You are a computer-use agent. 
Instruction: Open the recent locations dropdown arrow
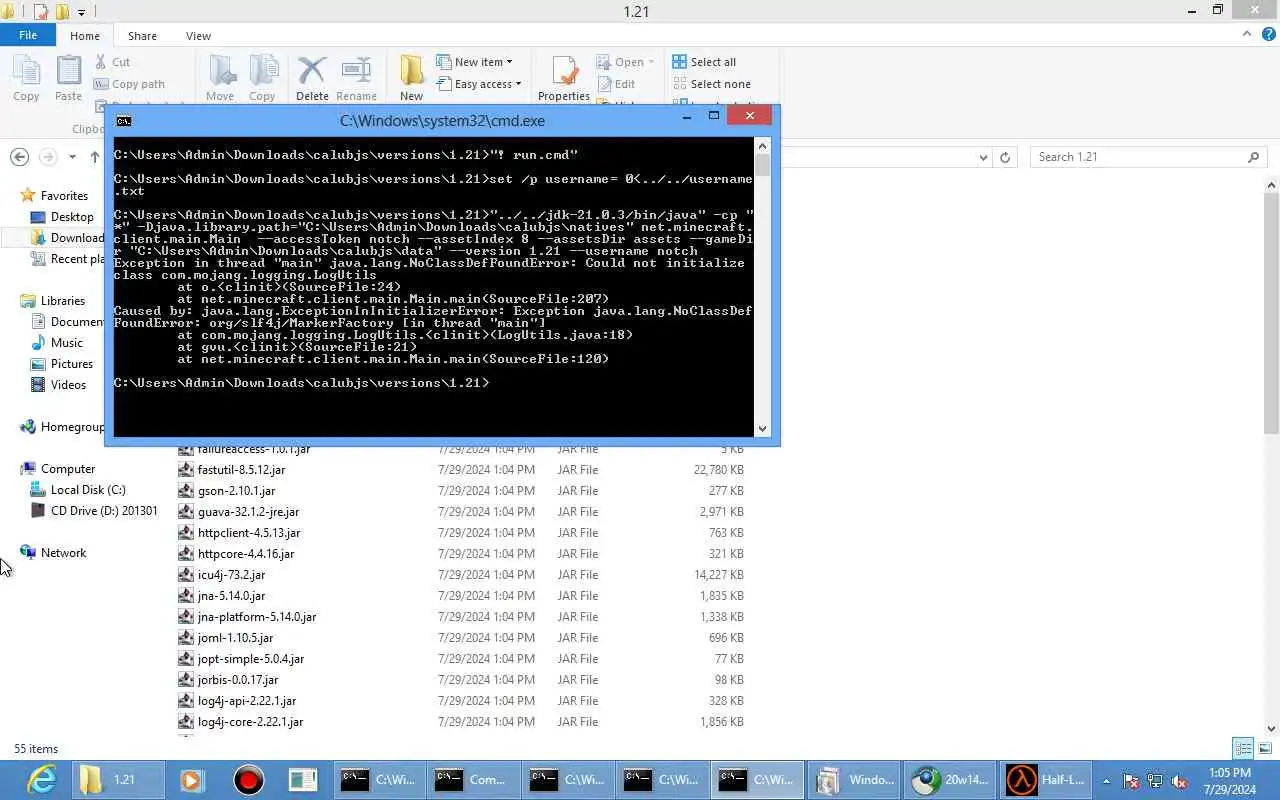tap(72, 157)
